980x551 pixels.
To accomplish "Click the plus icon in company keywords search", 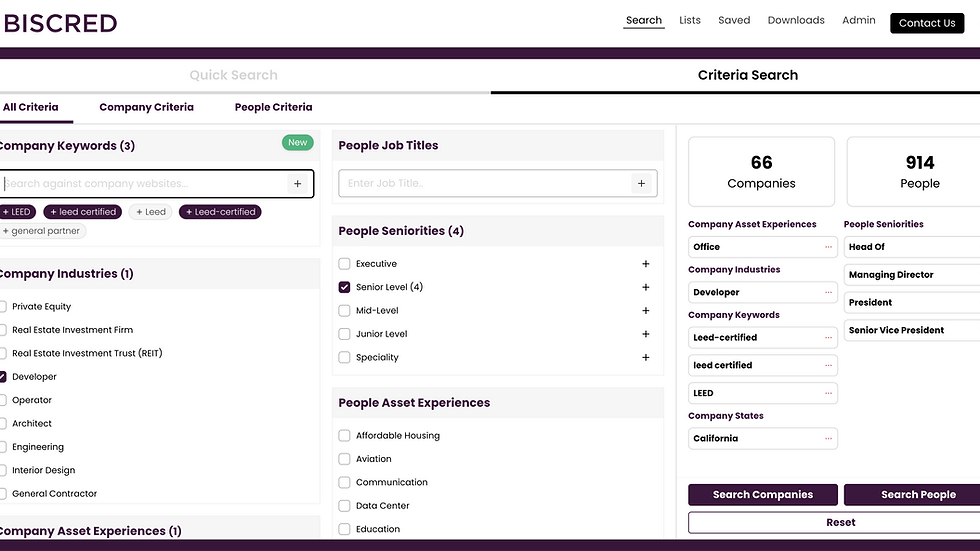I will [x=297, y=184].
